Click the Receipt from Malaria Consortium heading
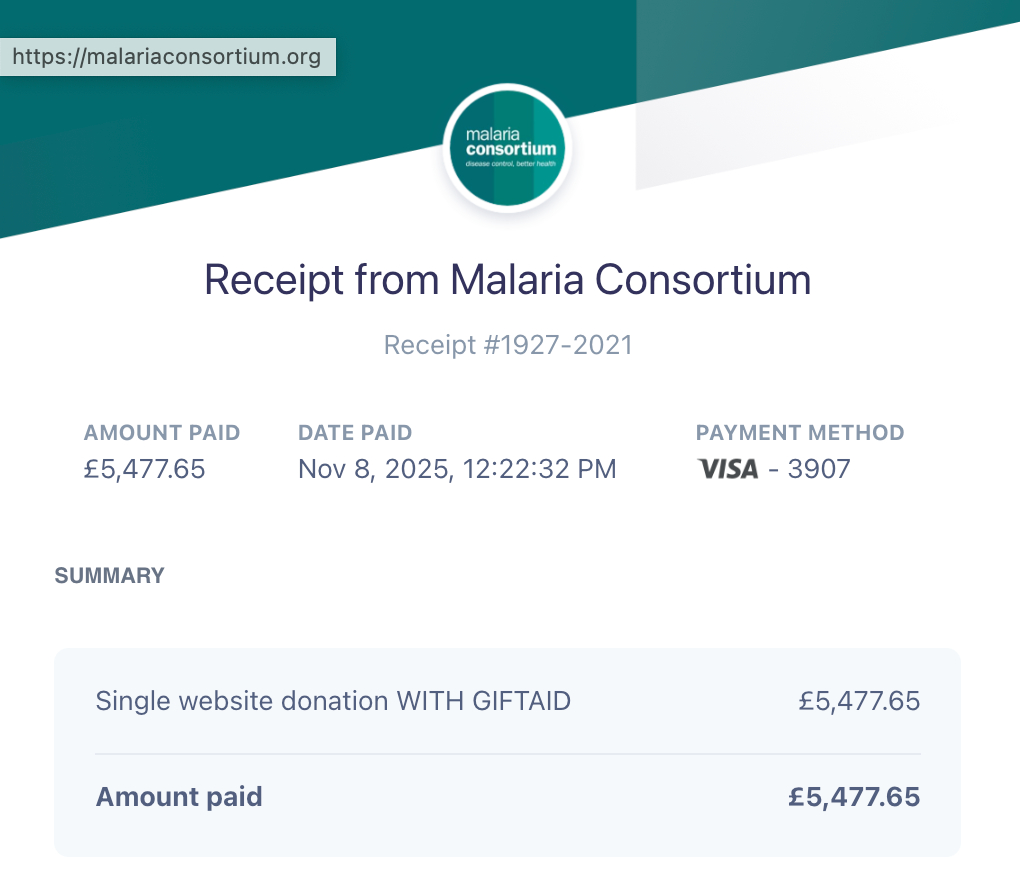1020x896 pixels. click(508, 280)
